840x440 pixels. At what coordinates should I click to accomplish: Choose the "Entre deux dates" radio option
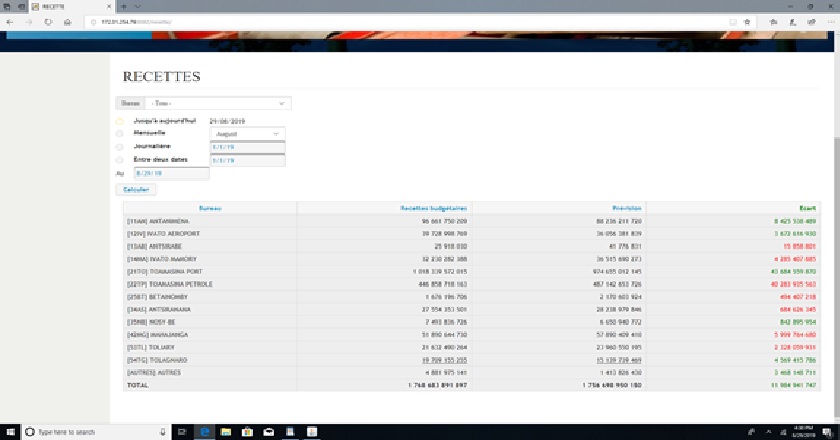(120, 160)
